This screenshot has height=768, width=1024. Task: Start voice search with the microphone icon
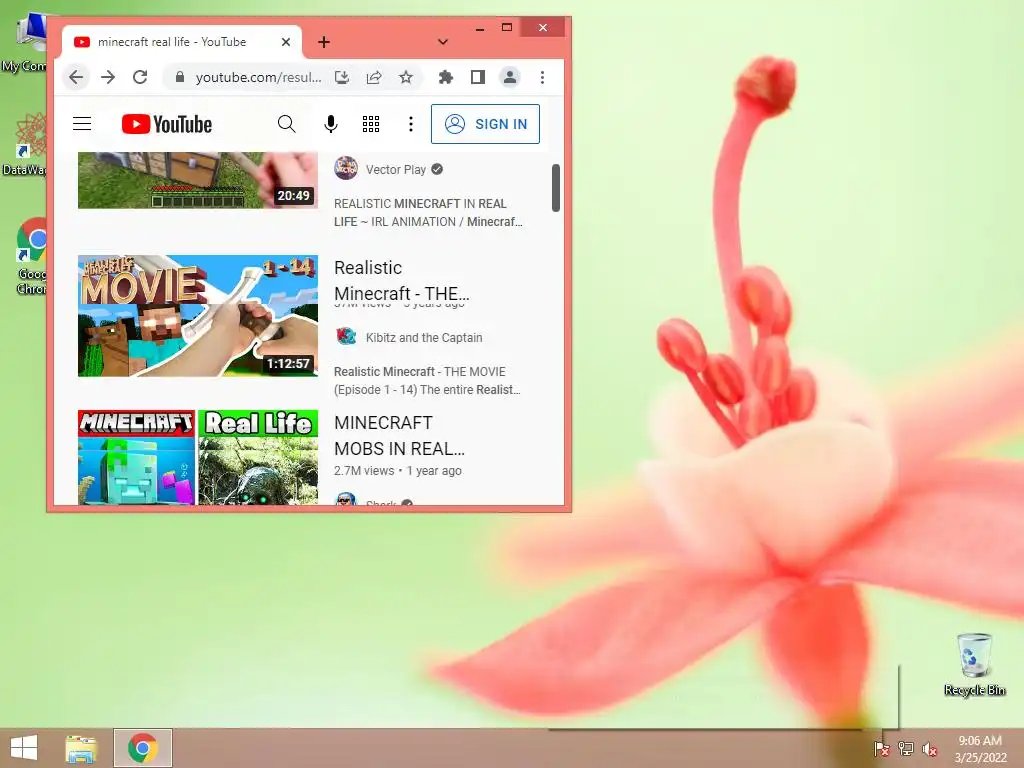point(331,123)
